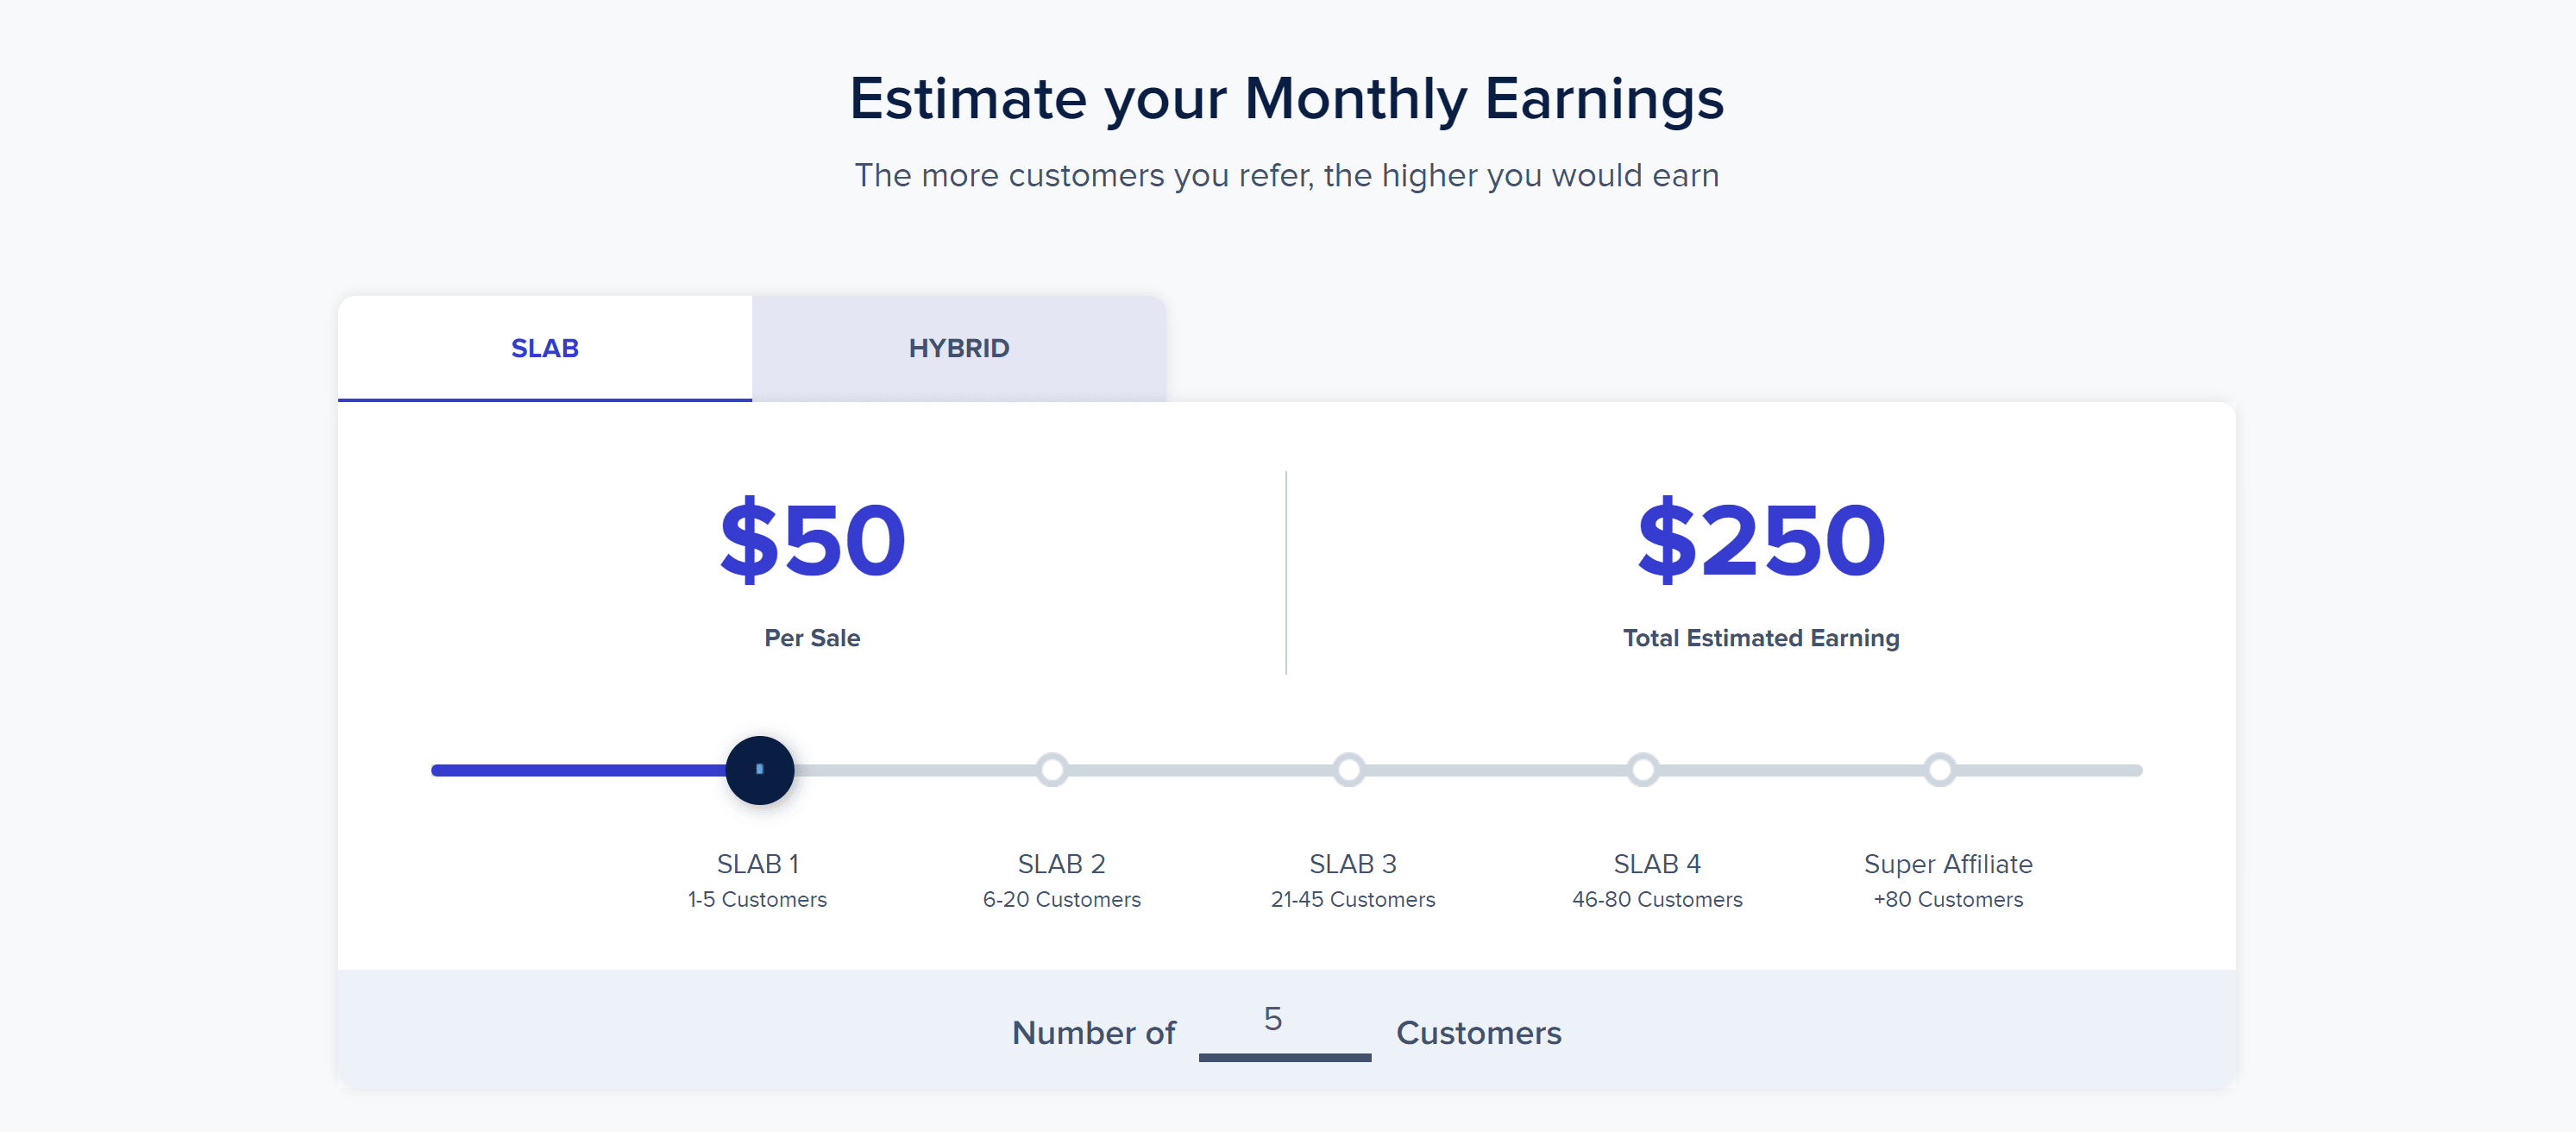The width and height of the screenshot is (2576, 1132).
Task: Select the Super Affiliate stop on slider
Action: pos(1939,770)
